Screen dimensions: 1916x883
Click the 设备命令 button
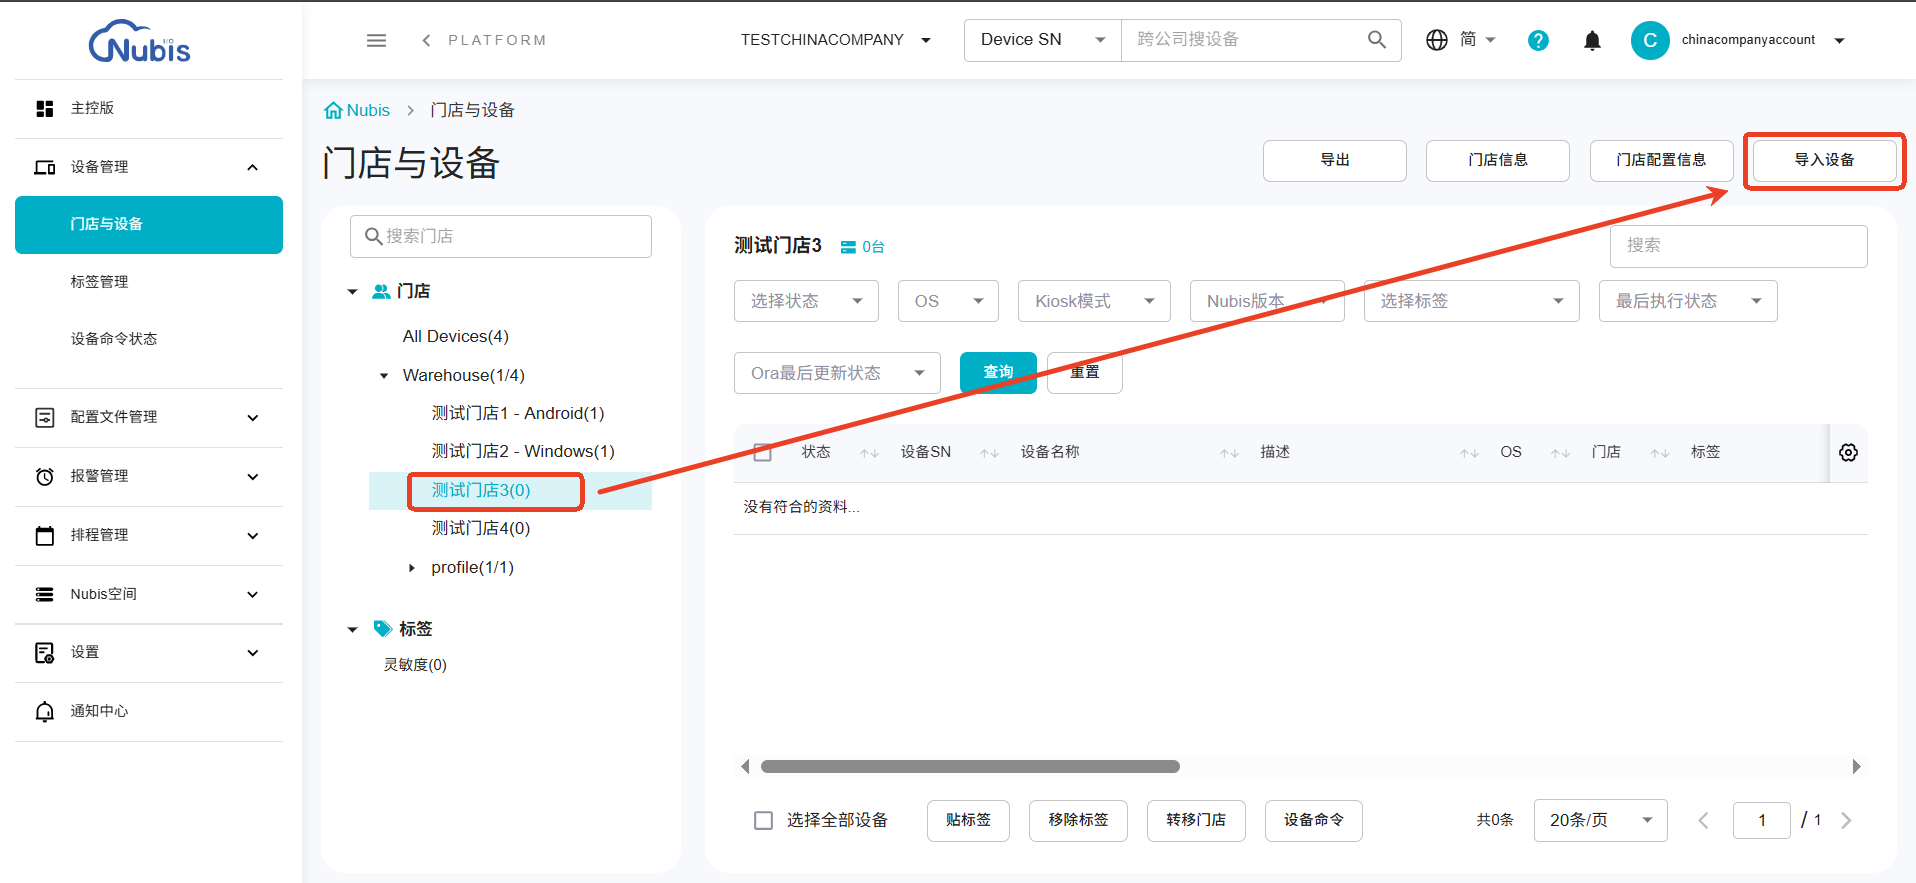[x=1313, y=820]
